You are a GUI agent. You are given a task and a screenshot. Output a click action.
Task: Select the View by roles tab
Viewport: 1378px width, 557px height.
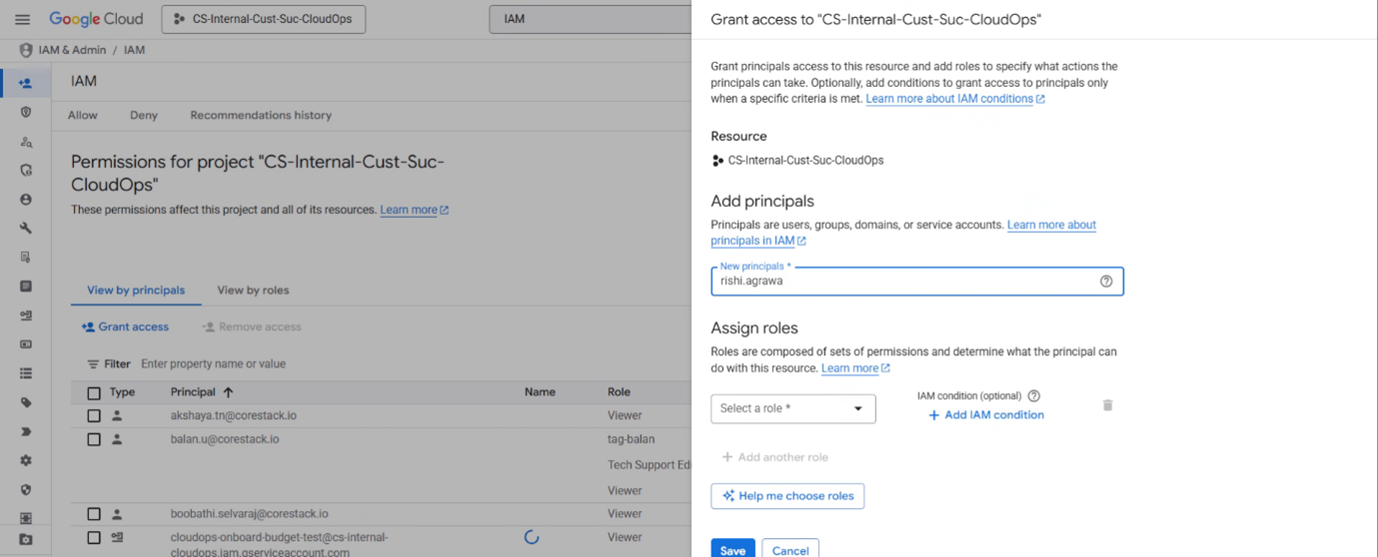tap(253, 290)
